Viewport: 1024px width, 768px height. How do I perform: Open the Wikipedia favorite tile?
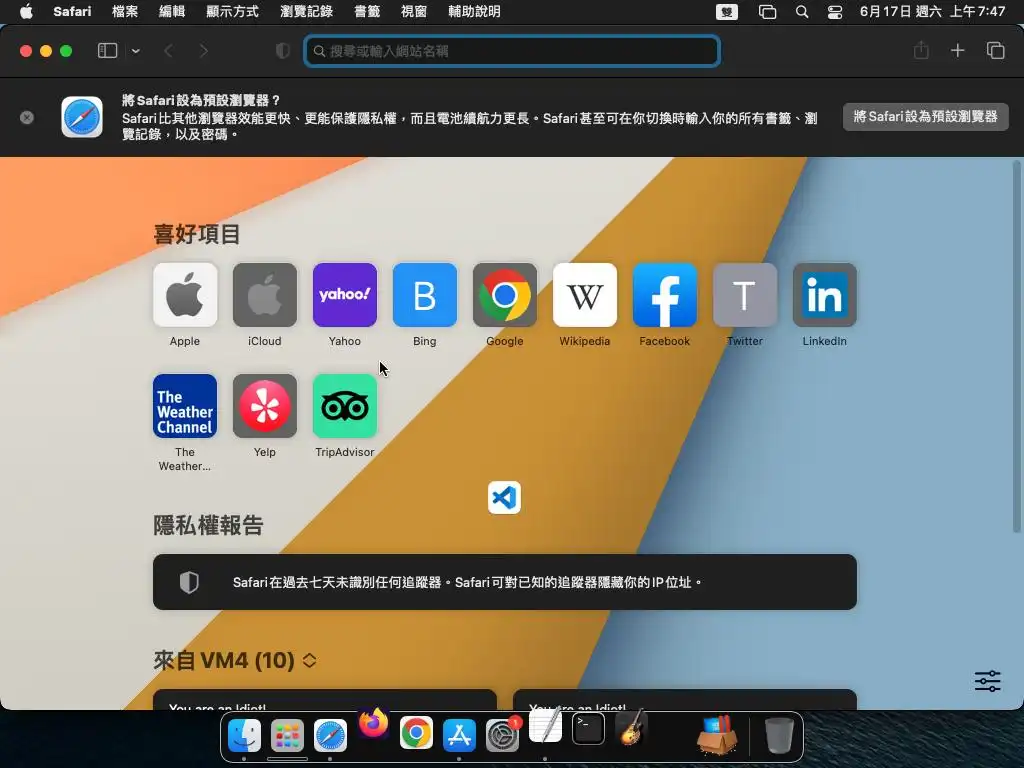pos(584,295)
